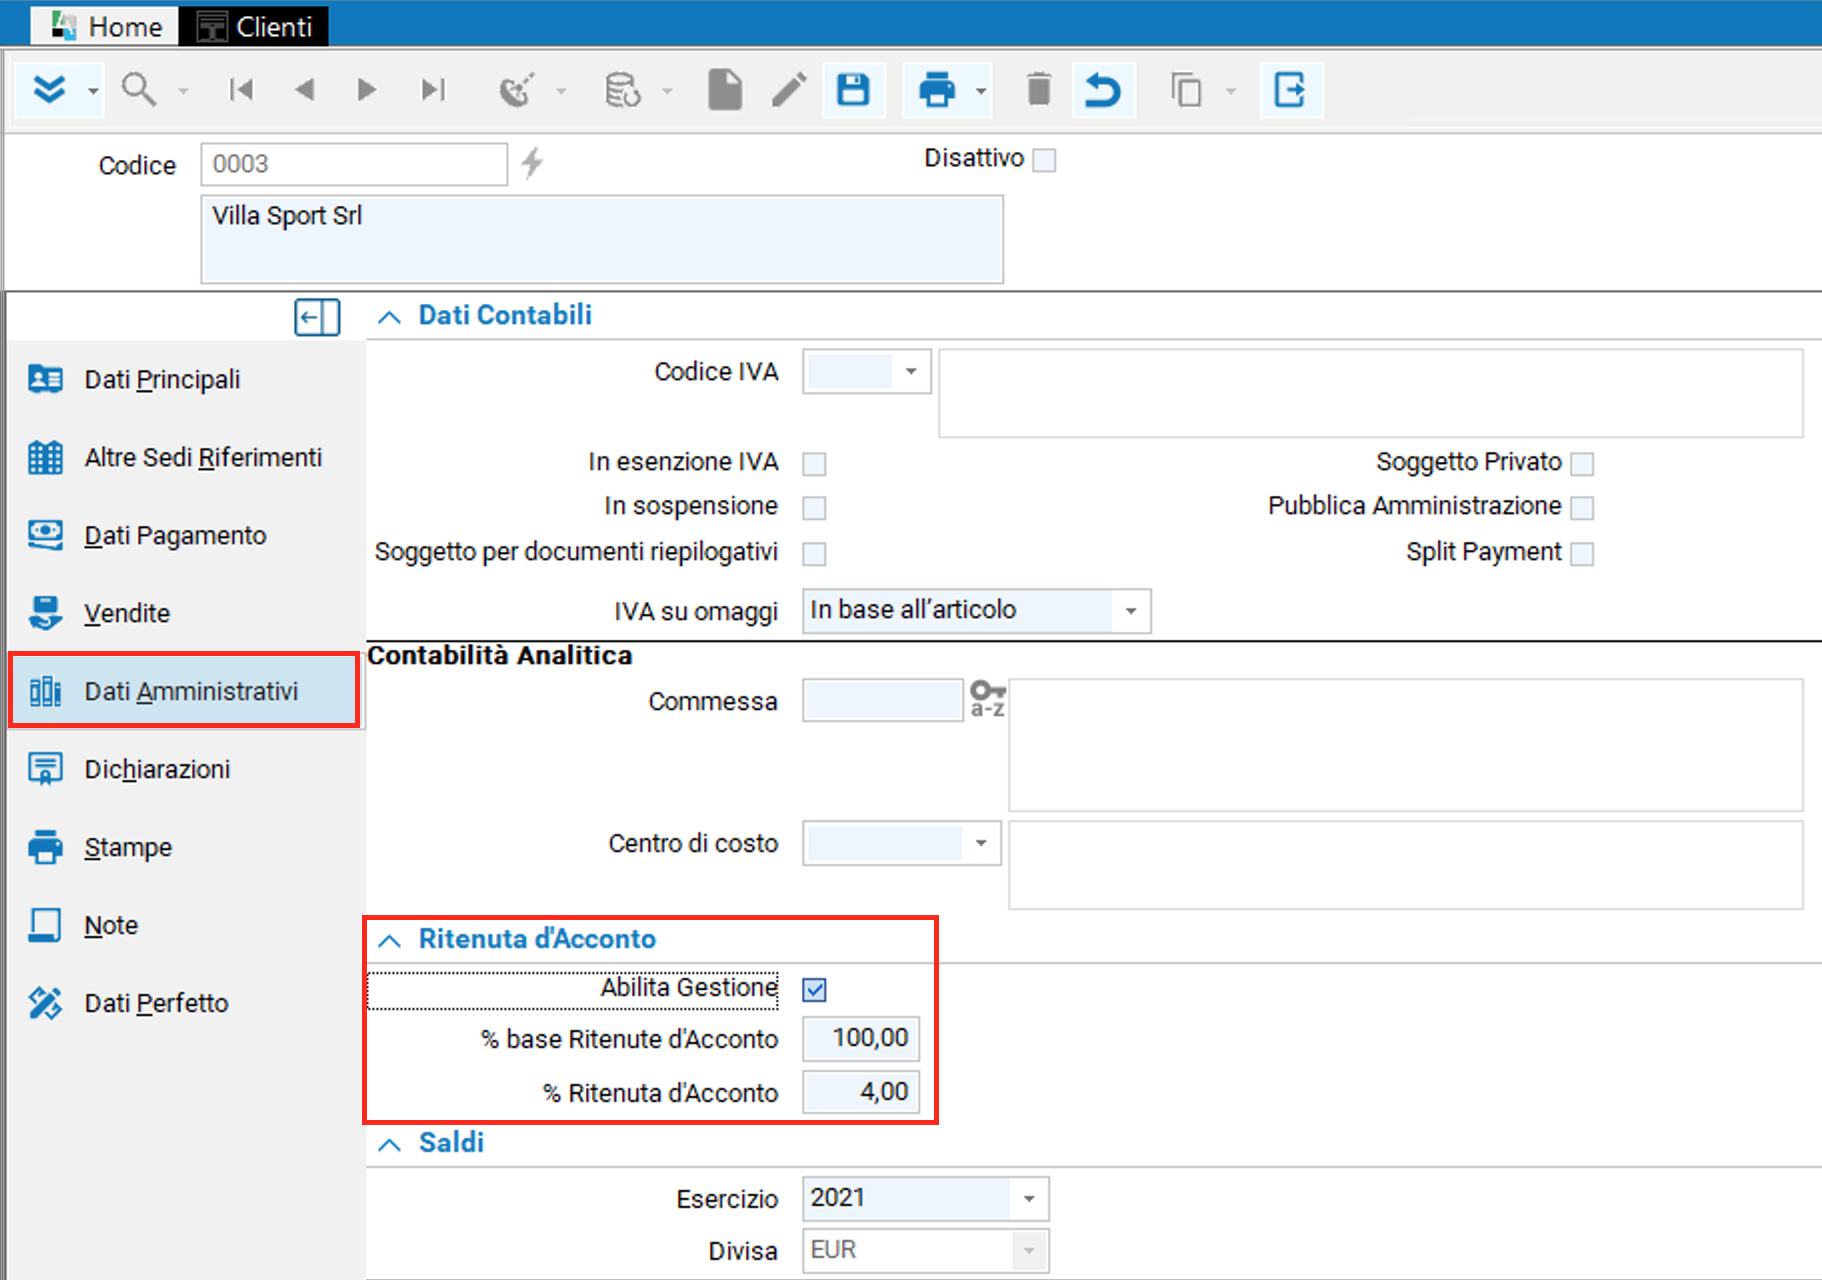Viewport: 1822px width, 1280px height.
Task: Click % Ritenuta d'Acconto value field
Action: (x=861, y=1092)
